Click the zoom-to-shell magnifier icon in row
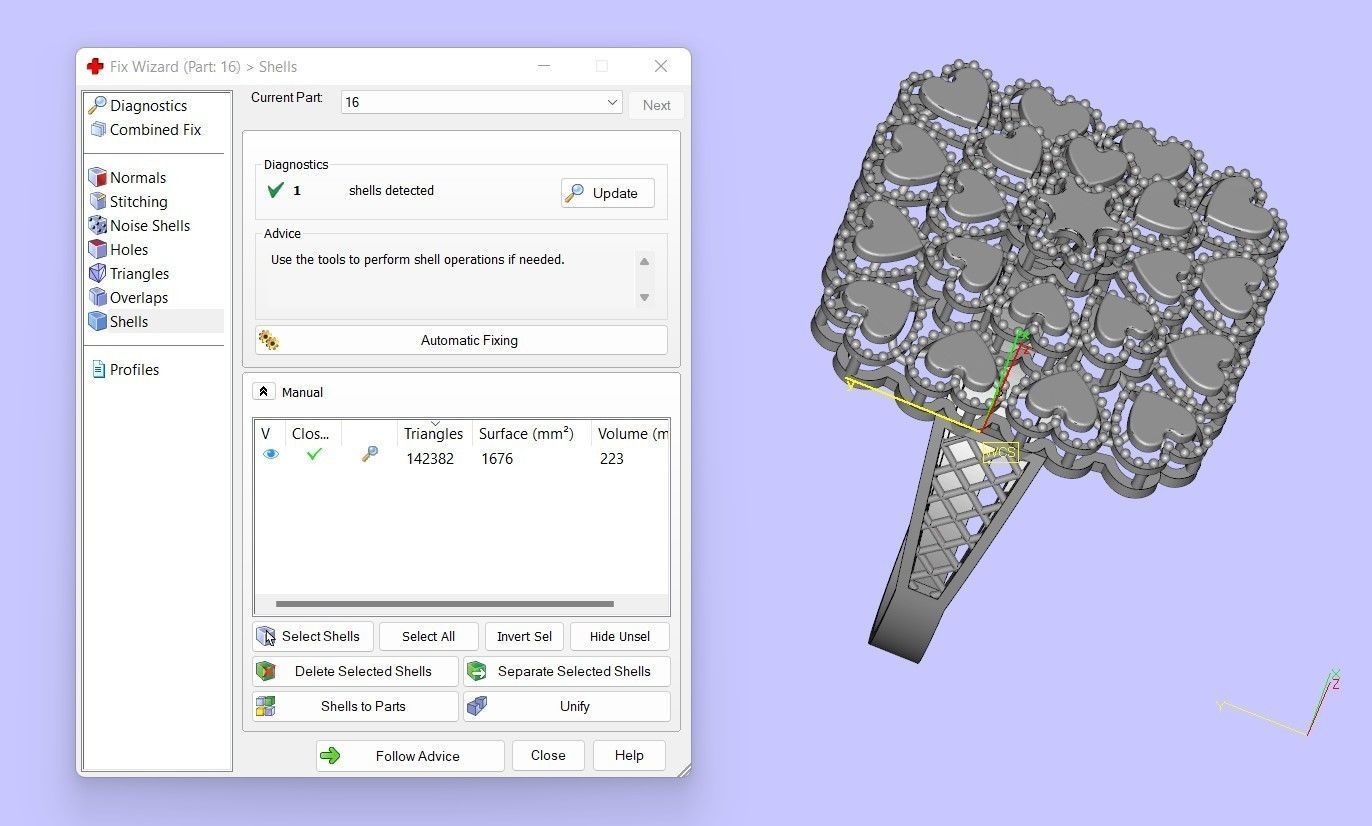Screen dimensions: 1372x826 tap(370, 454)
